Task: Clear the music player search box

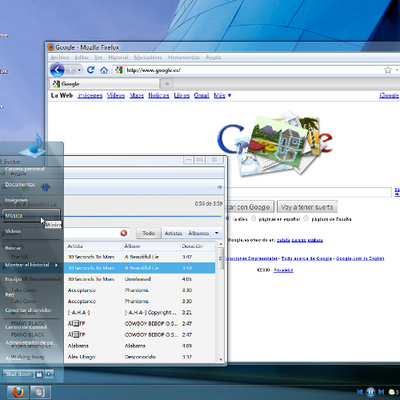Action: pyautogui.click(x=124, y=233)
